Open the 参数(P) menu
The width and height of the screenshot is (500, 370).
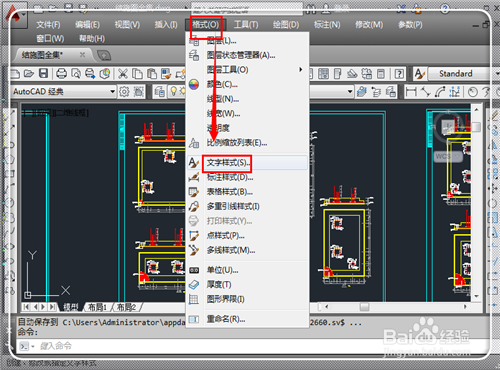click(410, 25)
